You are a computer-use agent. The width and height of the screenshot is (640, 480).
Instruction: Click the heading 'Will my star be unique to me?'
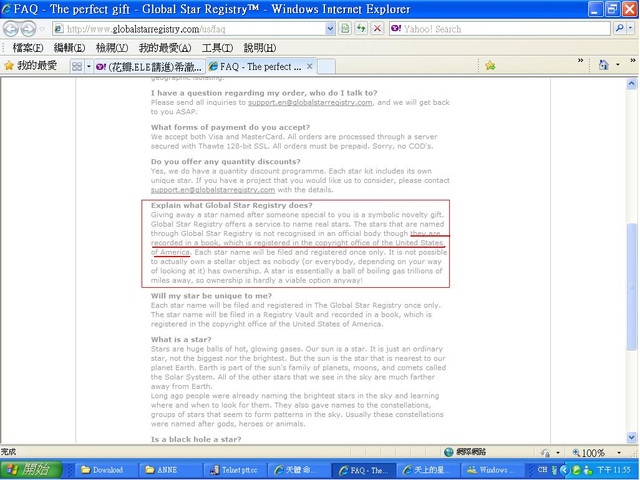pos(211,296)
